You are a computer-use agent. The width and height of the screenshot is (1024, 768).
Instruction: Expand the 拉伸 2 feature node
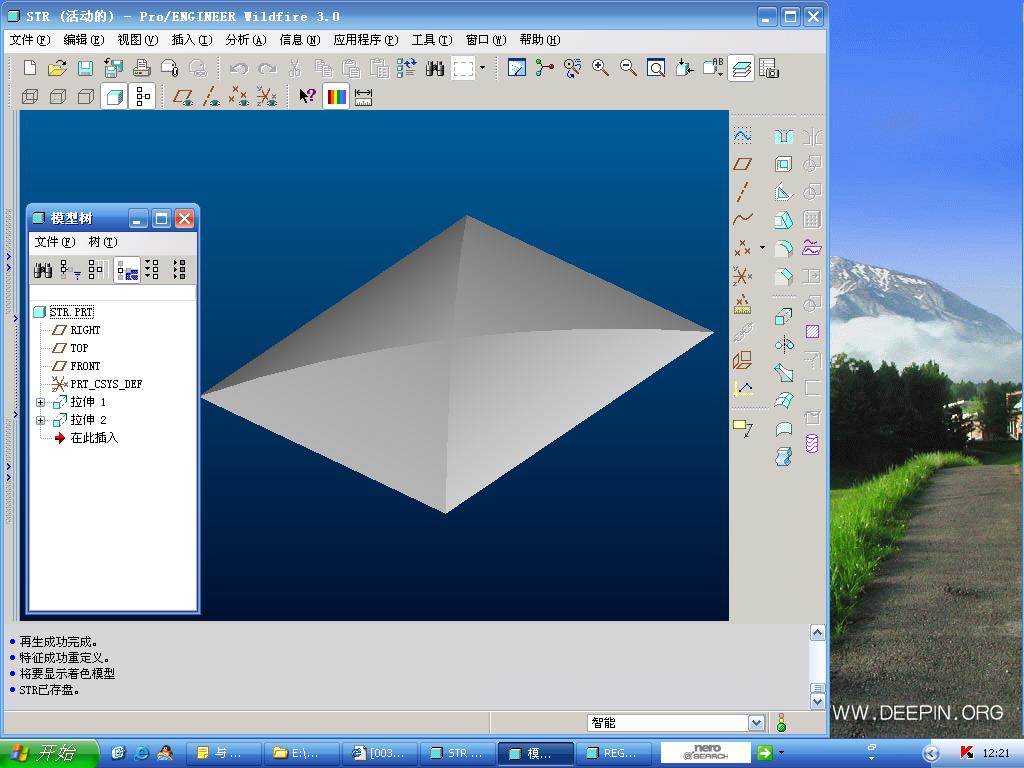pos(40,421)
